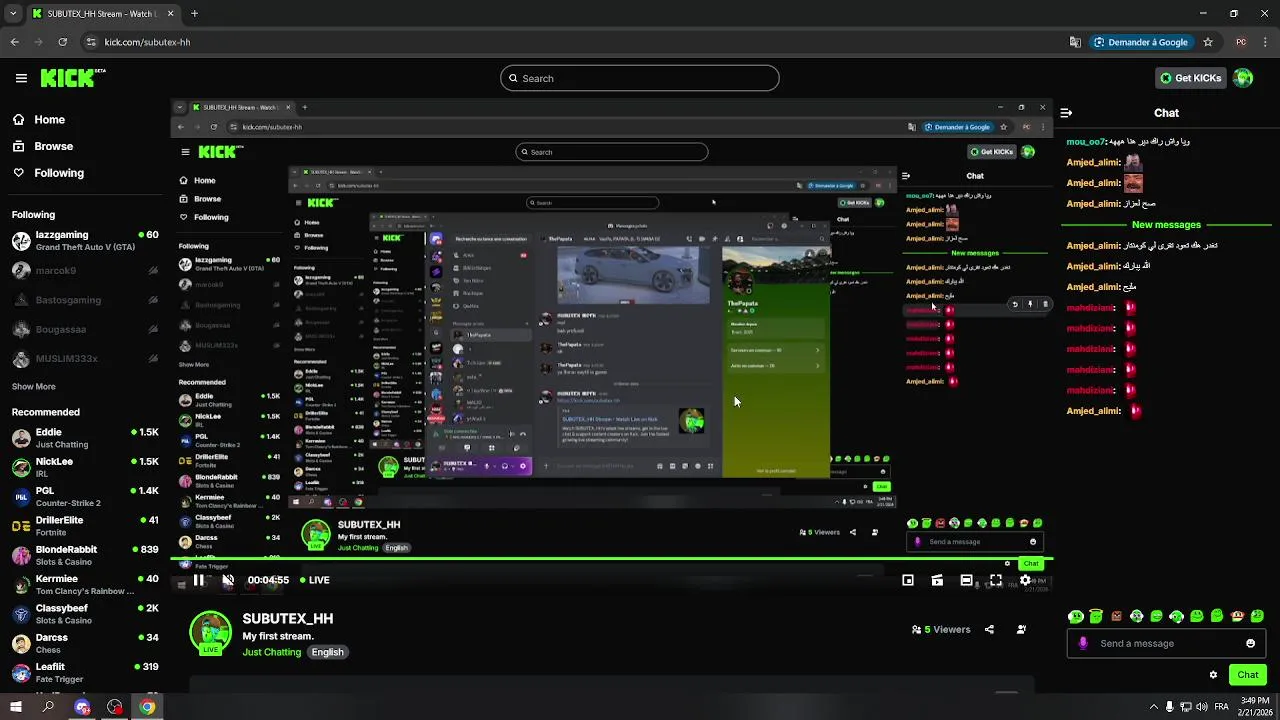1280x720 pixels.
Task: Open MUSLIM333x followed channel
Action: [x=85, y=359]
